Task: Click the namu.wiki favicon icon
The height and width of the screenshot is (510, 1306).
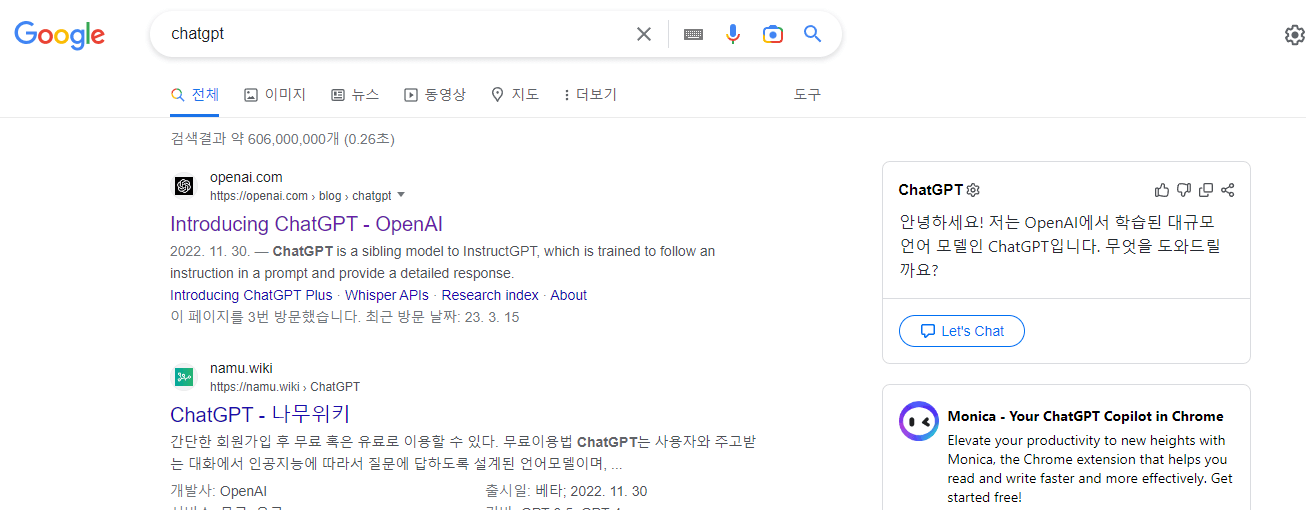Action: [x=184, y=377]
